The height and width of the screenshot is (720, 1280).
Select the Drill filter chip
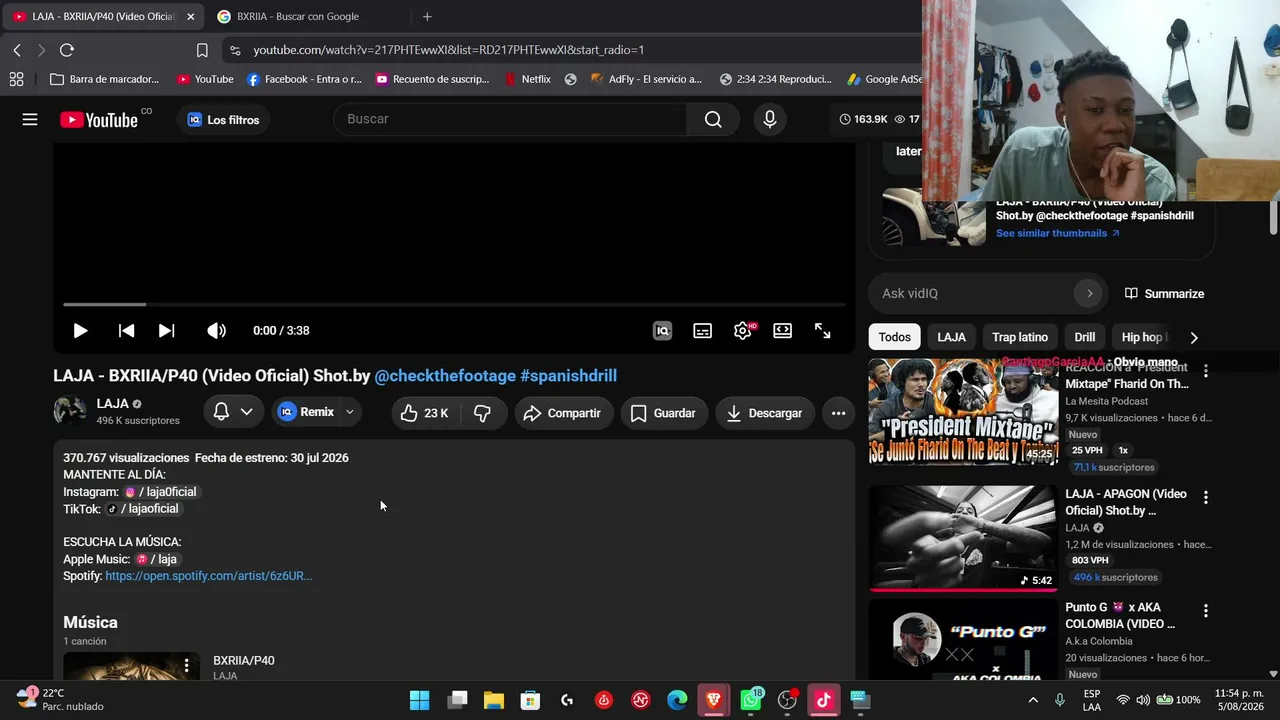pos(1085,337)
